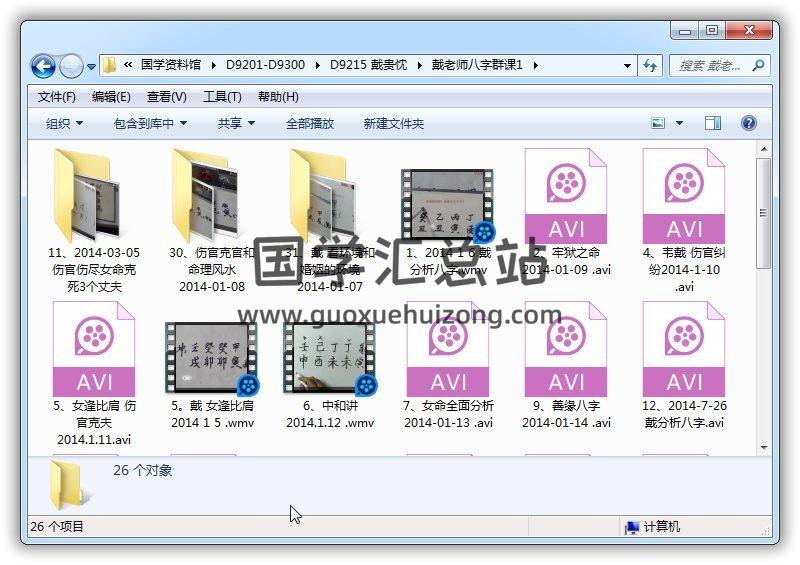Select the 善缘八字 2014-01-14 AVI file
This screenshot has width=800, height=565.
coord(566,350)
